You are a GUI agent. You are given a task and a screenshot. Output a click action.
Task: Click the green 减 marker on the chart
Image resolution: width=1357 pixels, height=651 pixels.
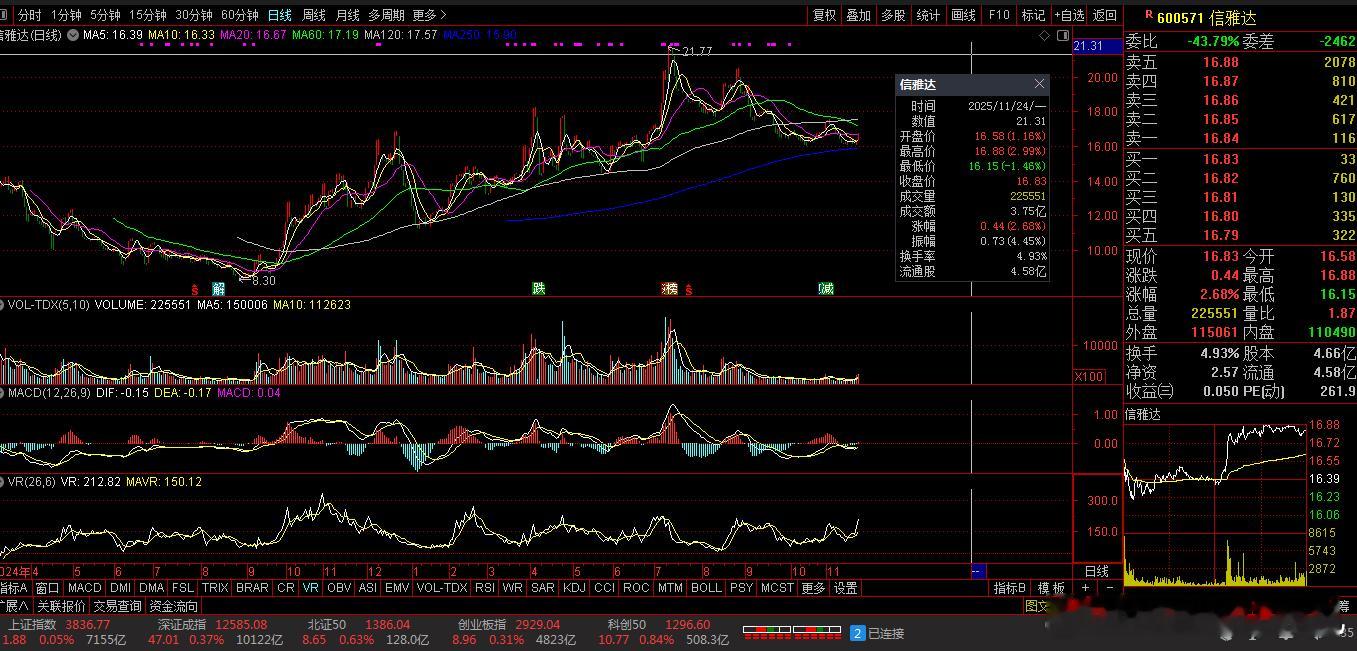click(x=826, y=289)
